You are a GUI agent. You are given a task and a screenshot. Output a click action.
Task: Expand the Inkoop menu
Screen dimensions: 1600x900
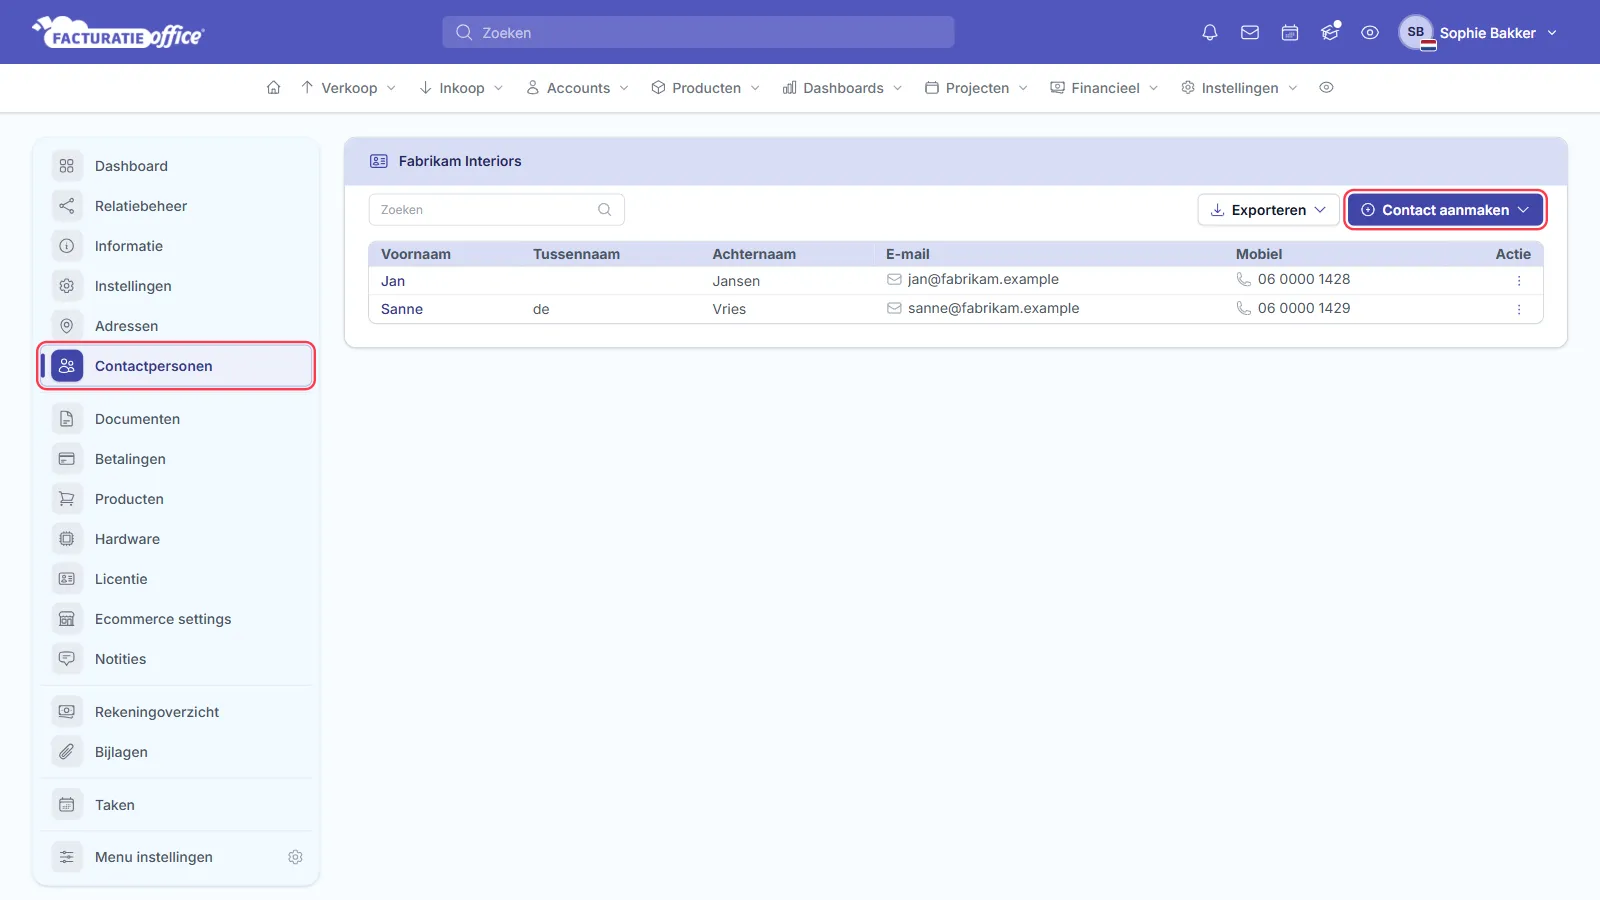point(461,88)
